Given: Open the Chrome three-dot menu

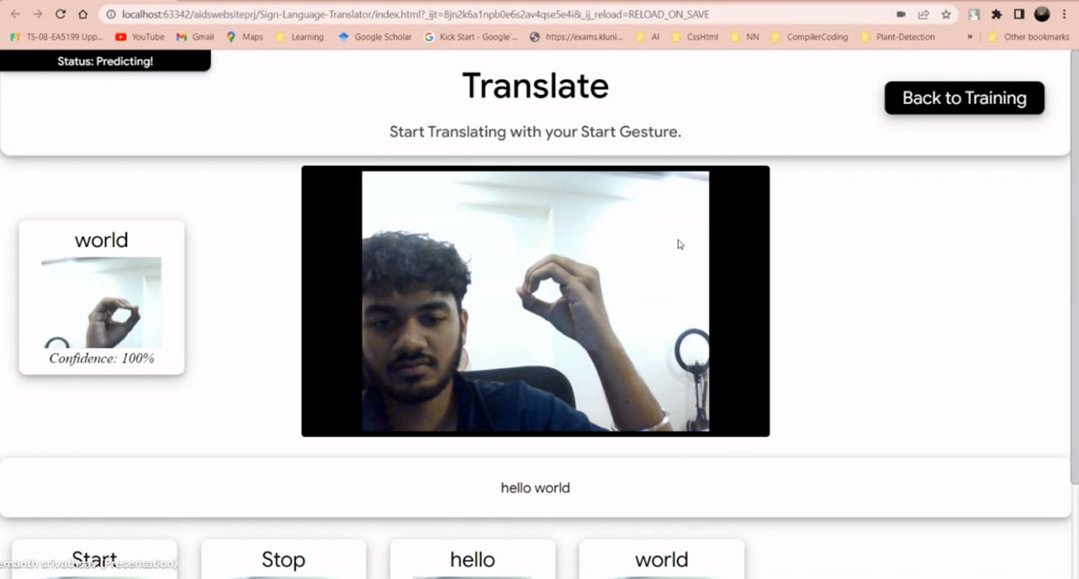Looking at the screenshot, I should tap(1064, 14).
